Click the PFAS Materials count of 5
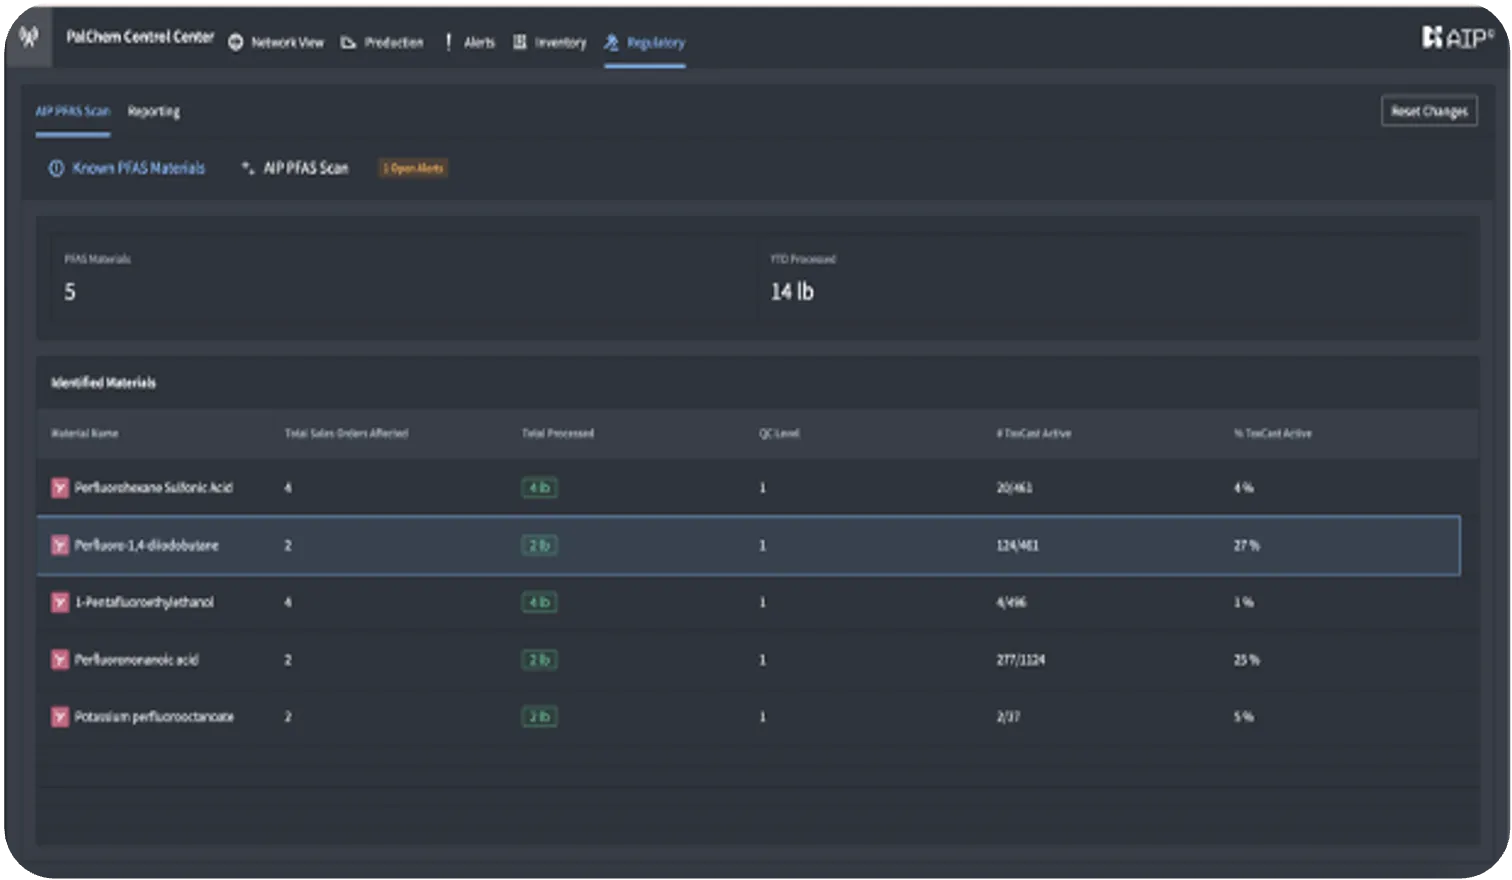This screenshot has width=1512, height=880. coord(70,292)
